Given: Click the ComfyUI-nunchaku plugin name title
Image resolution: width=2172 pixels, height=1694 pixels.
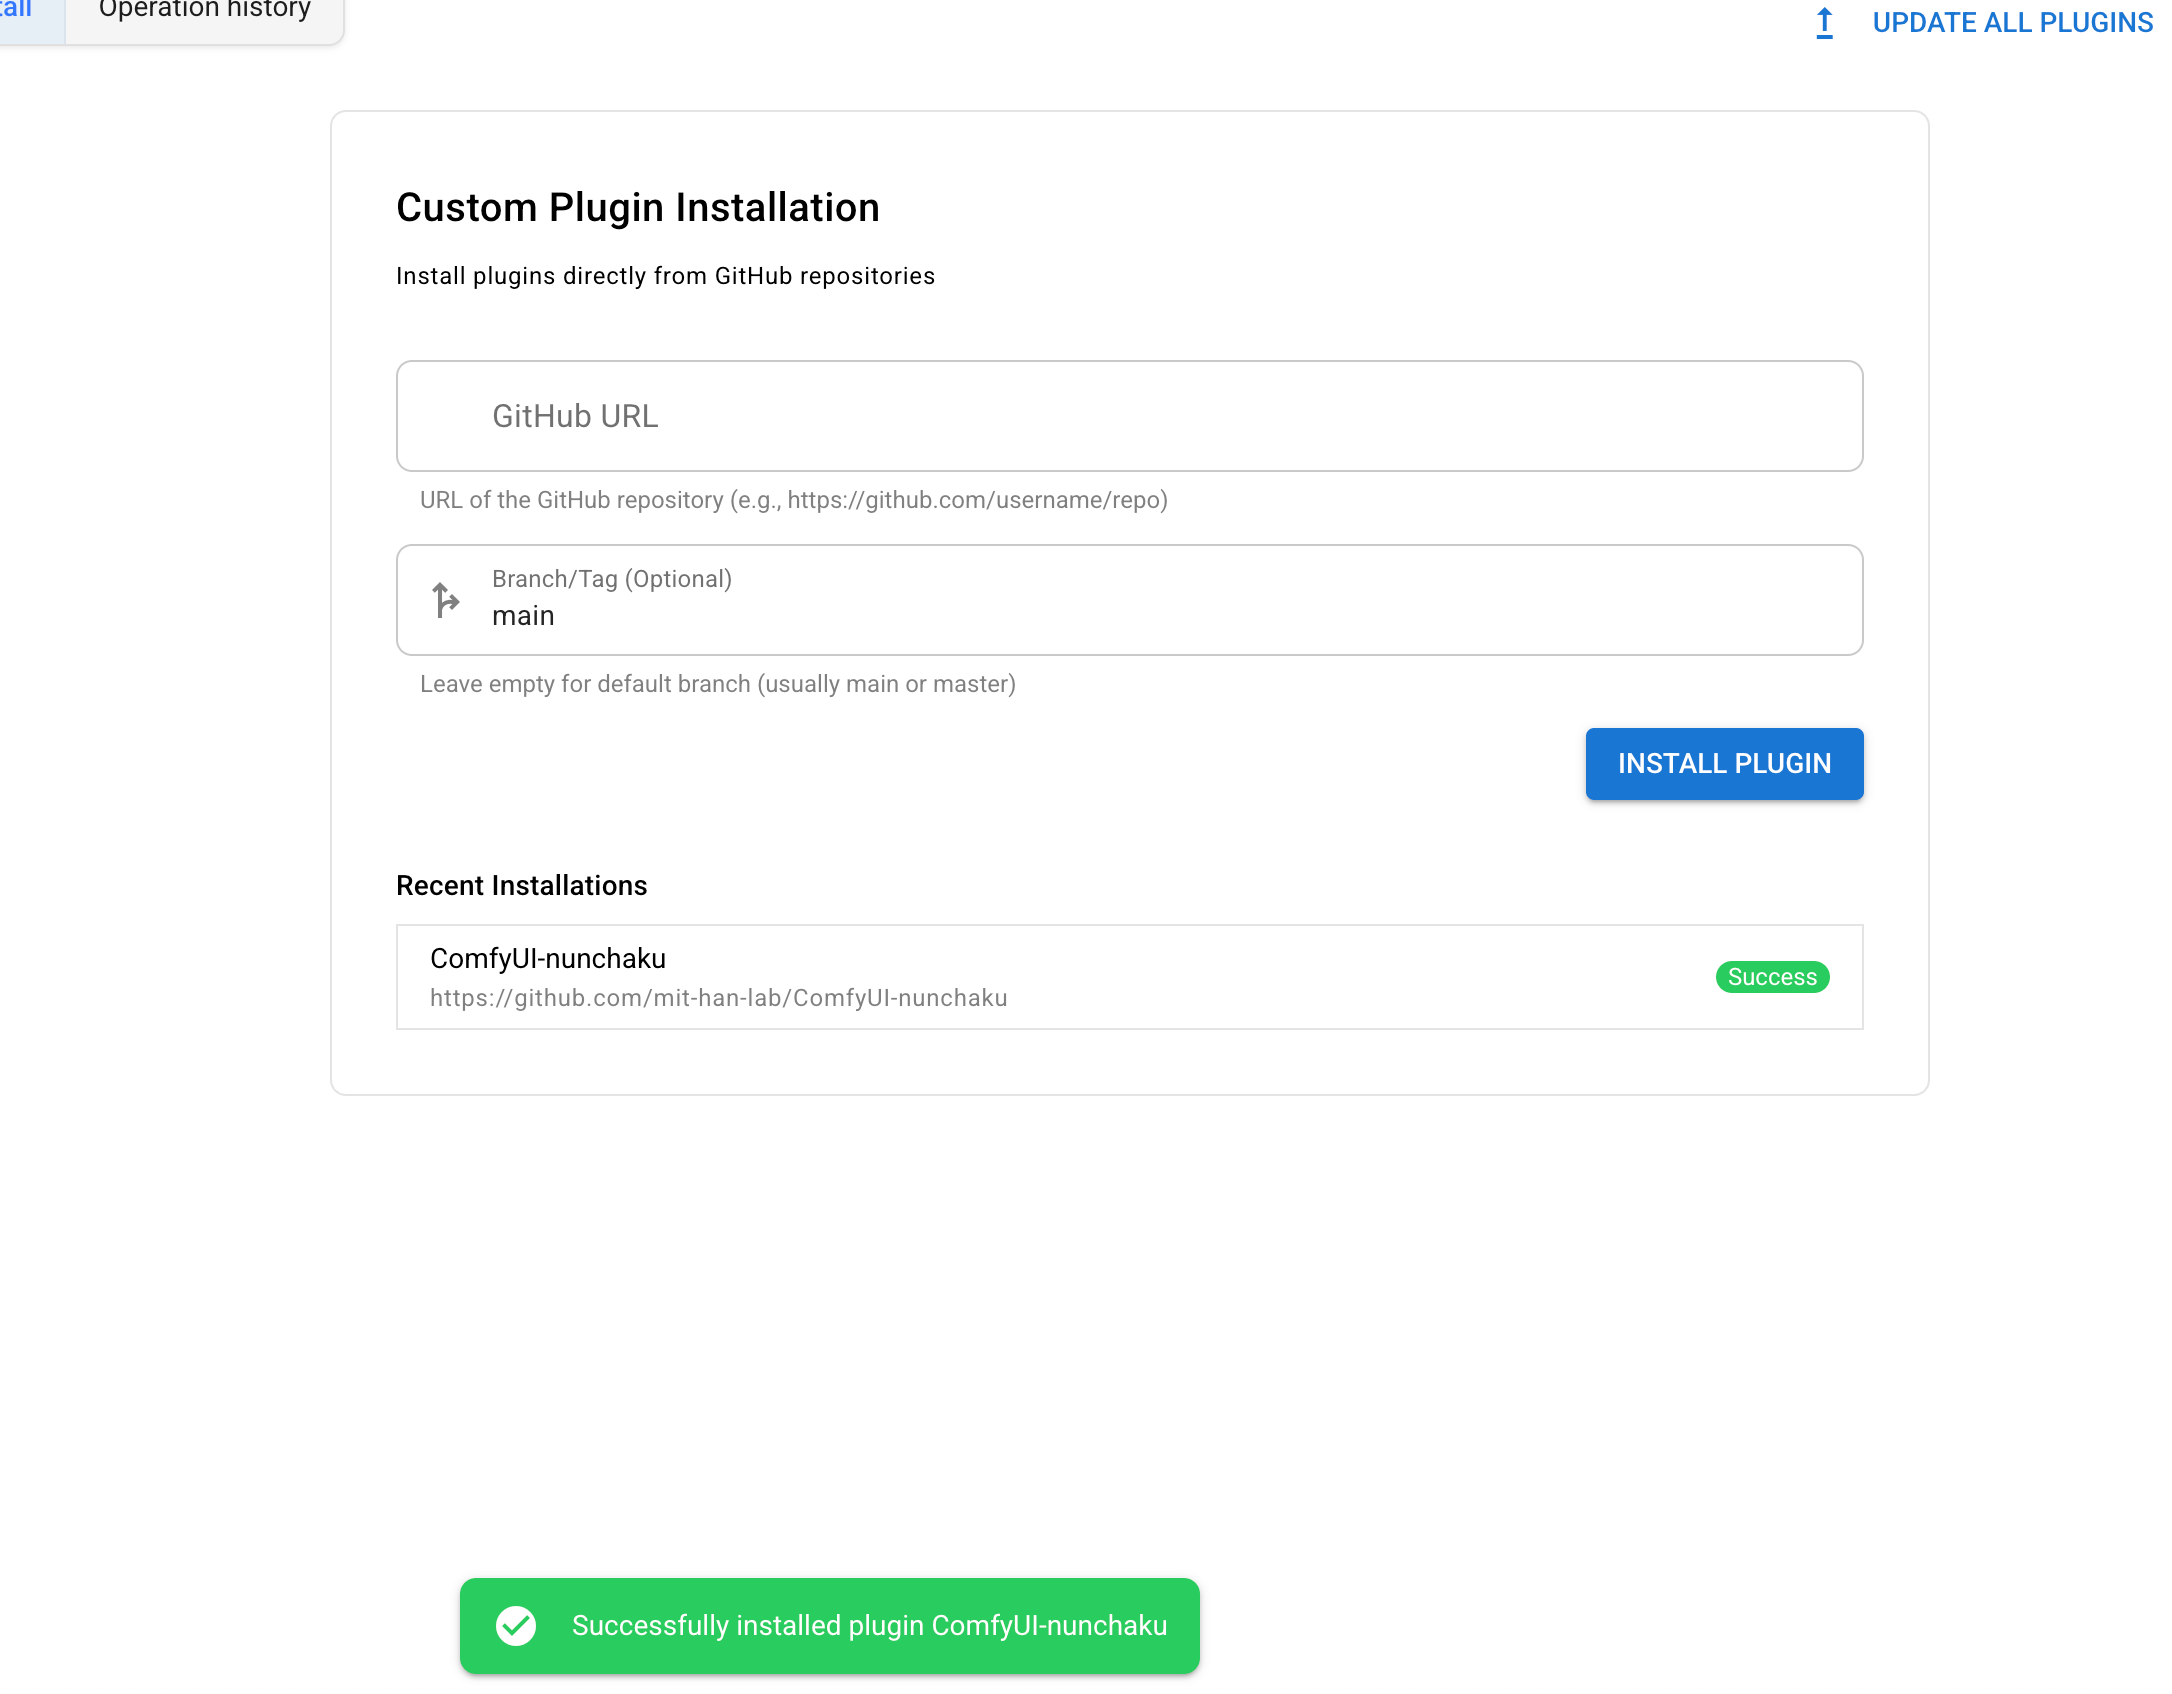Looking at the screenshot, I should coord(547,958).
